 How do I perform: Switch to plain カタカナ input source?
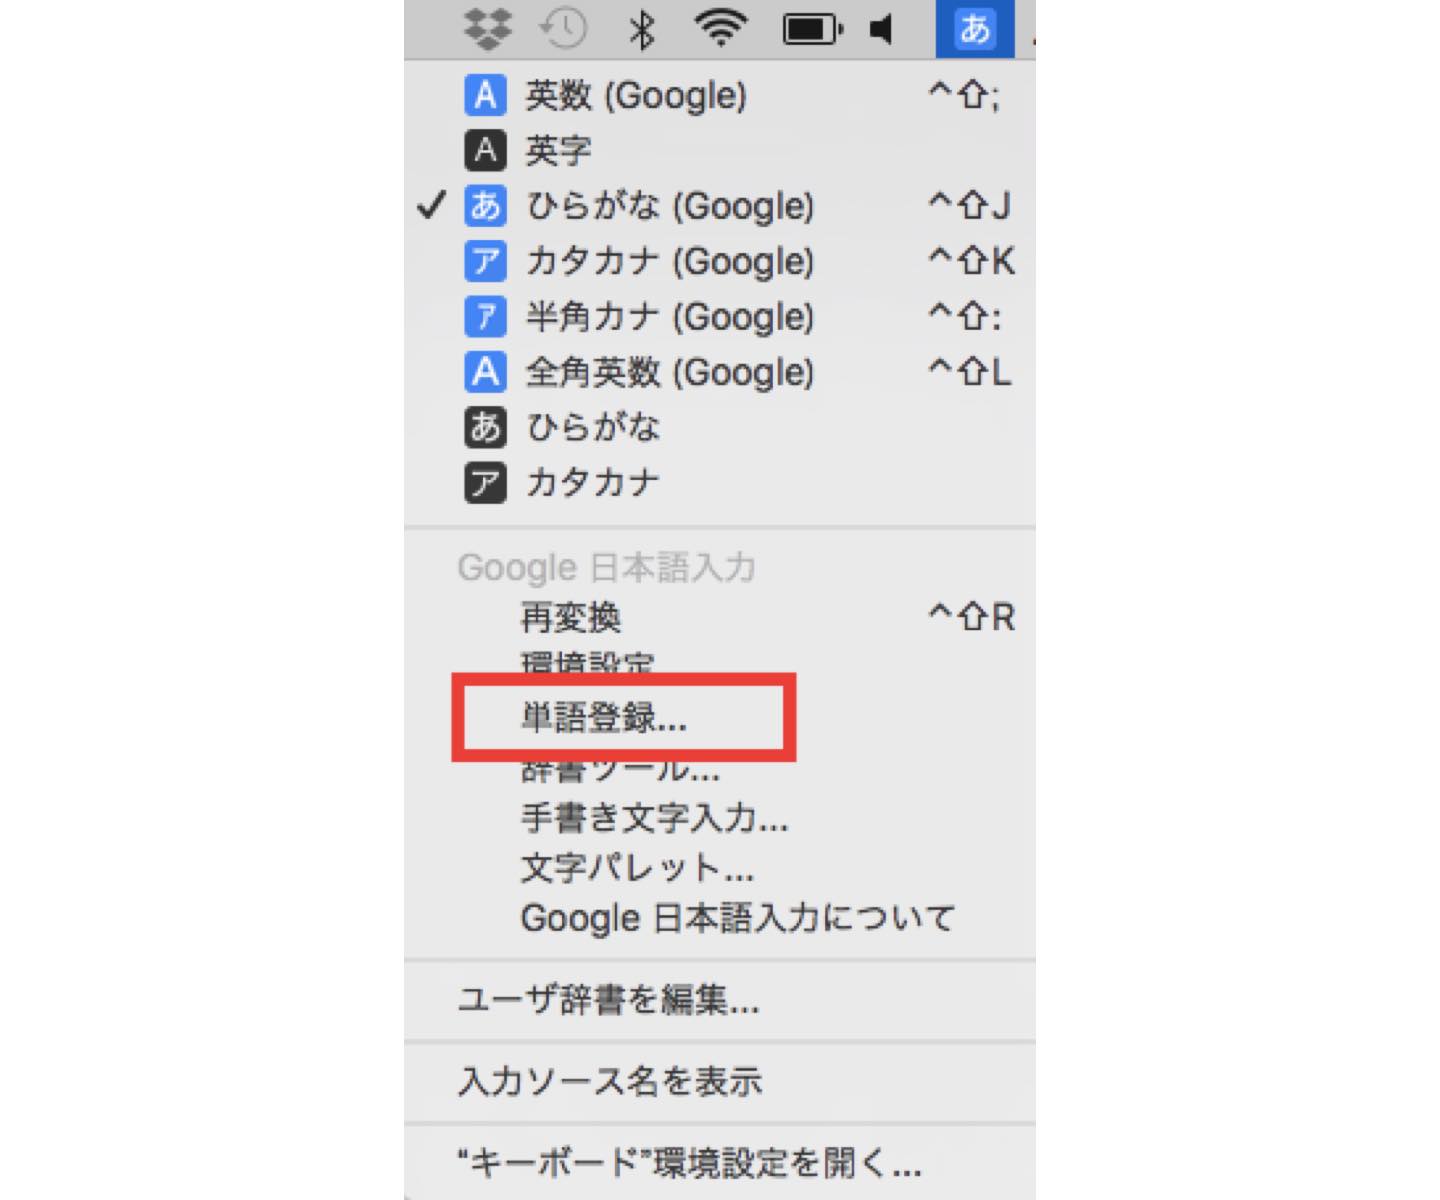[x=720, y=483]
